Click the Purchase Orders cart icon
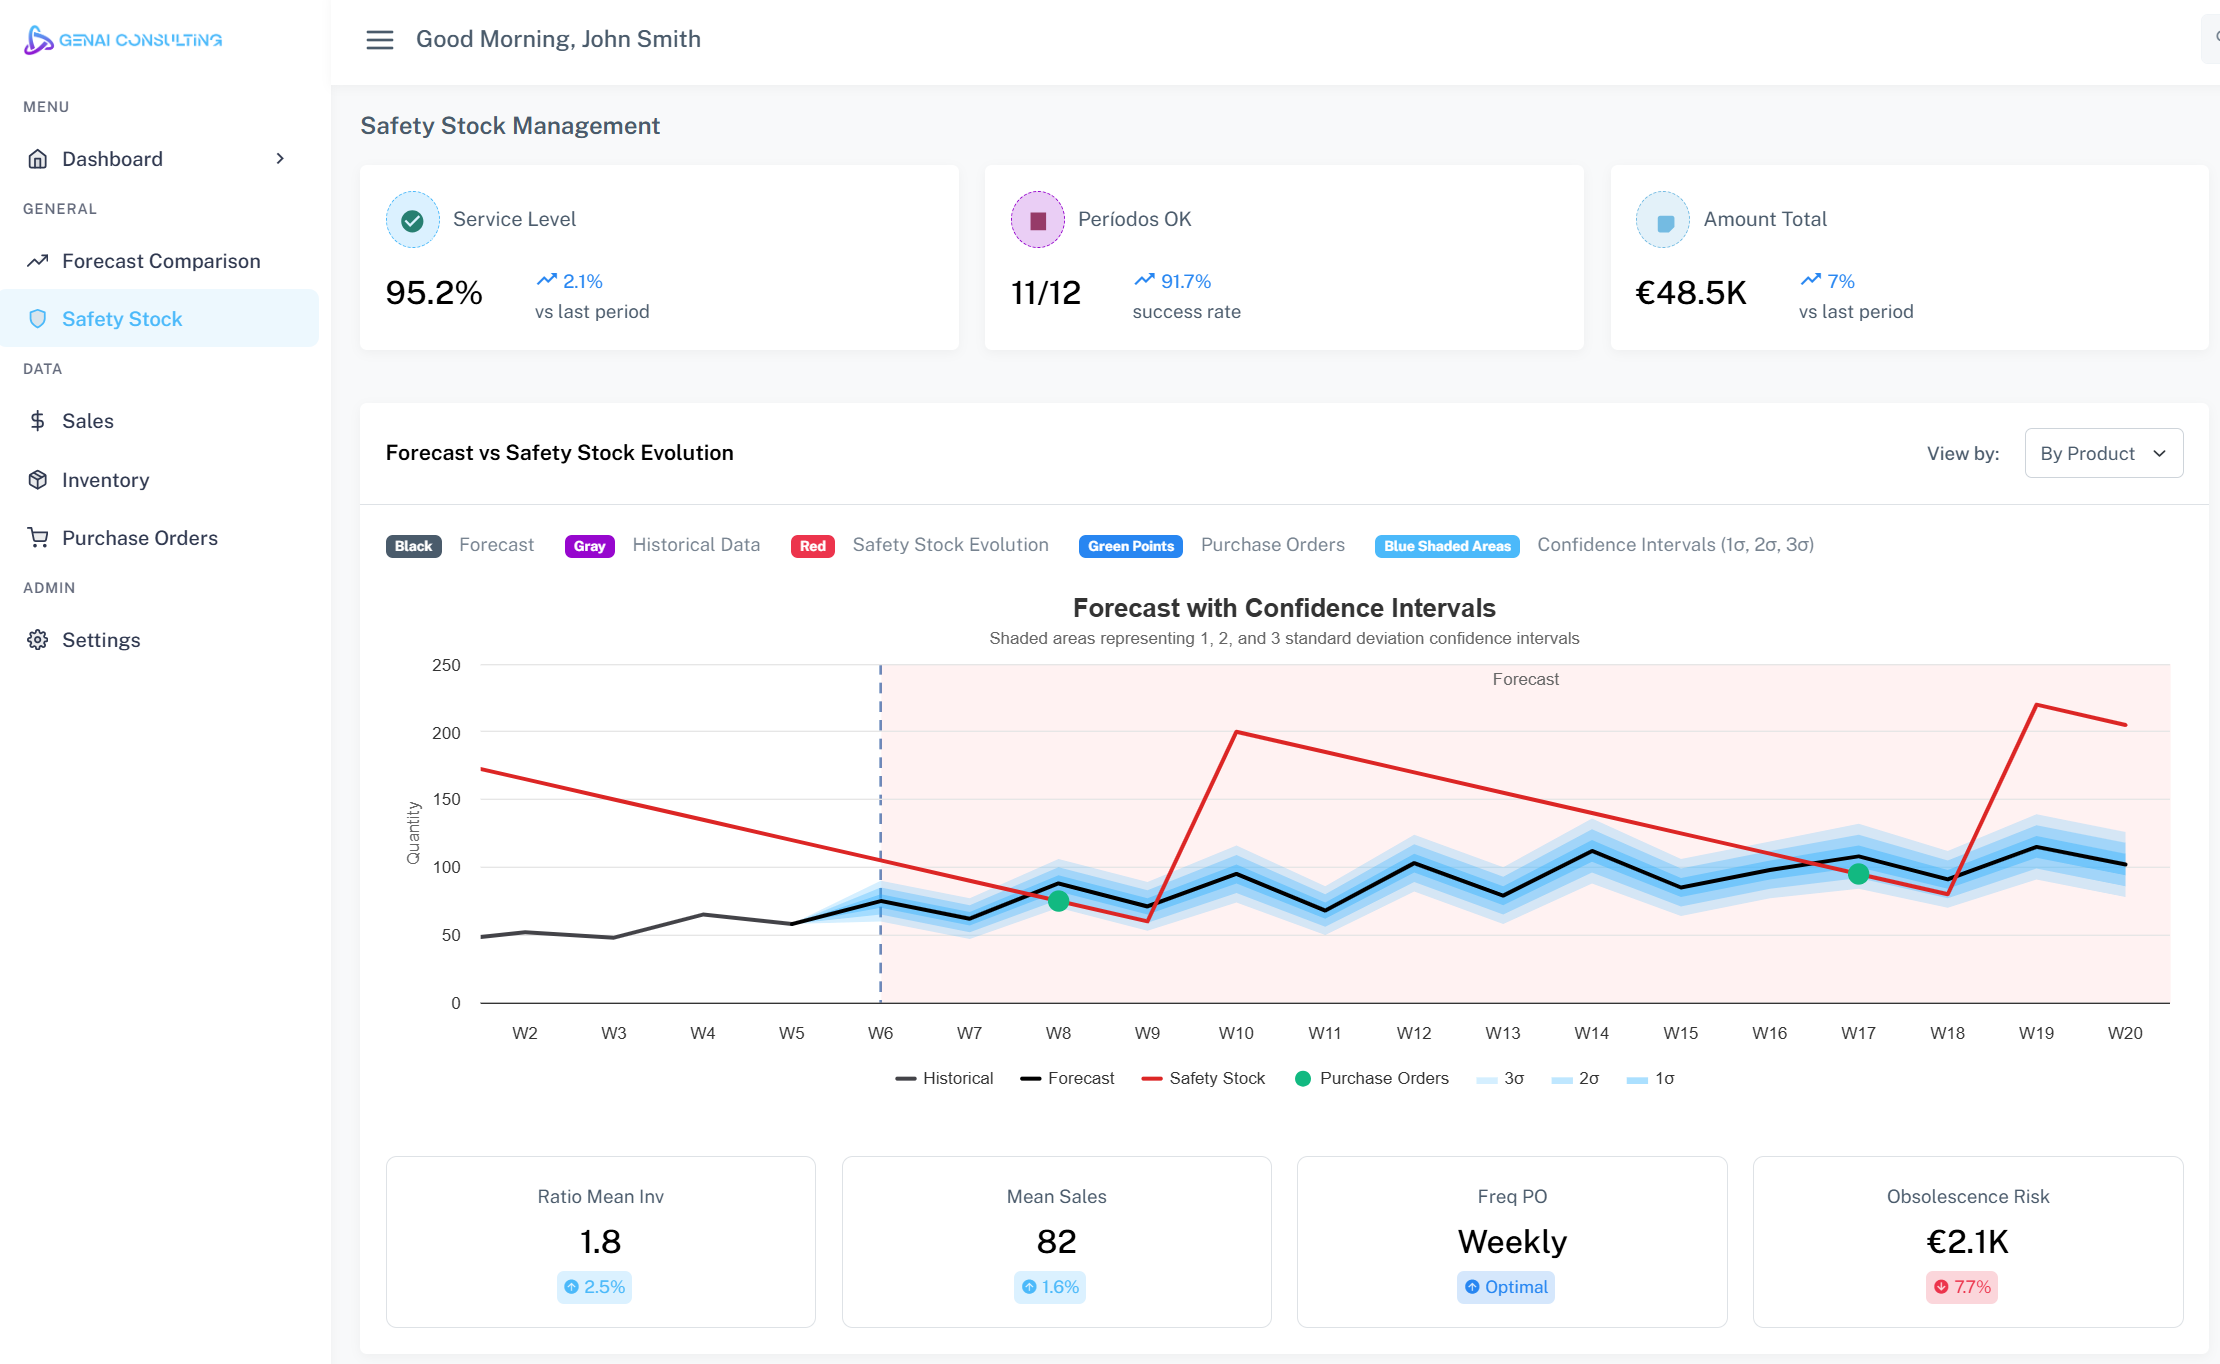Screen dimensions: 2220x1364 coord(38,538)
